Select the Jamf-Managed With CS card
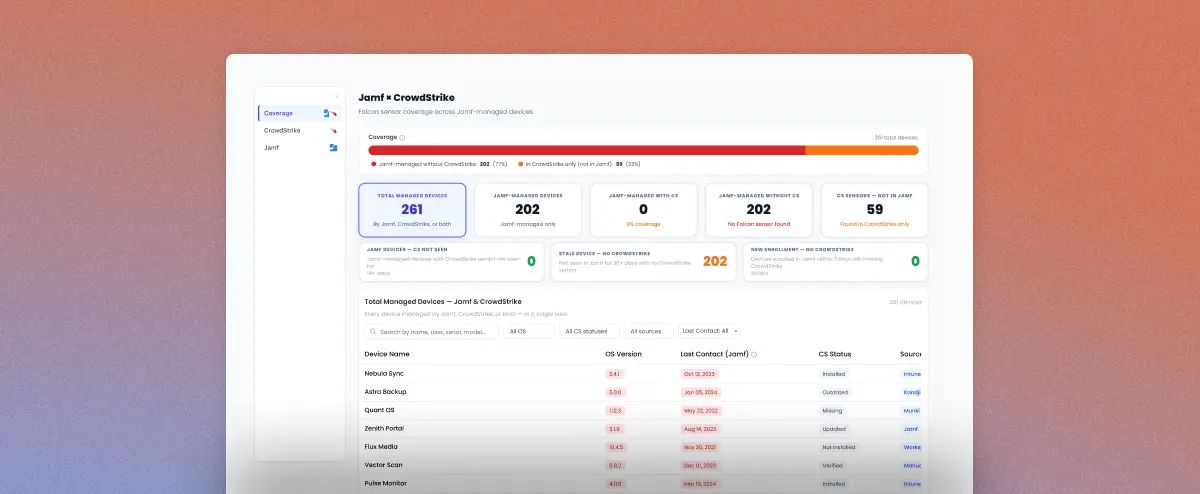1200x494 pixels. (x=644, y=210)
